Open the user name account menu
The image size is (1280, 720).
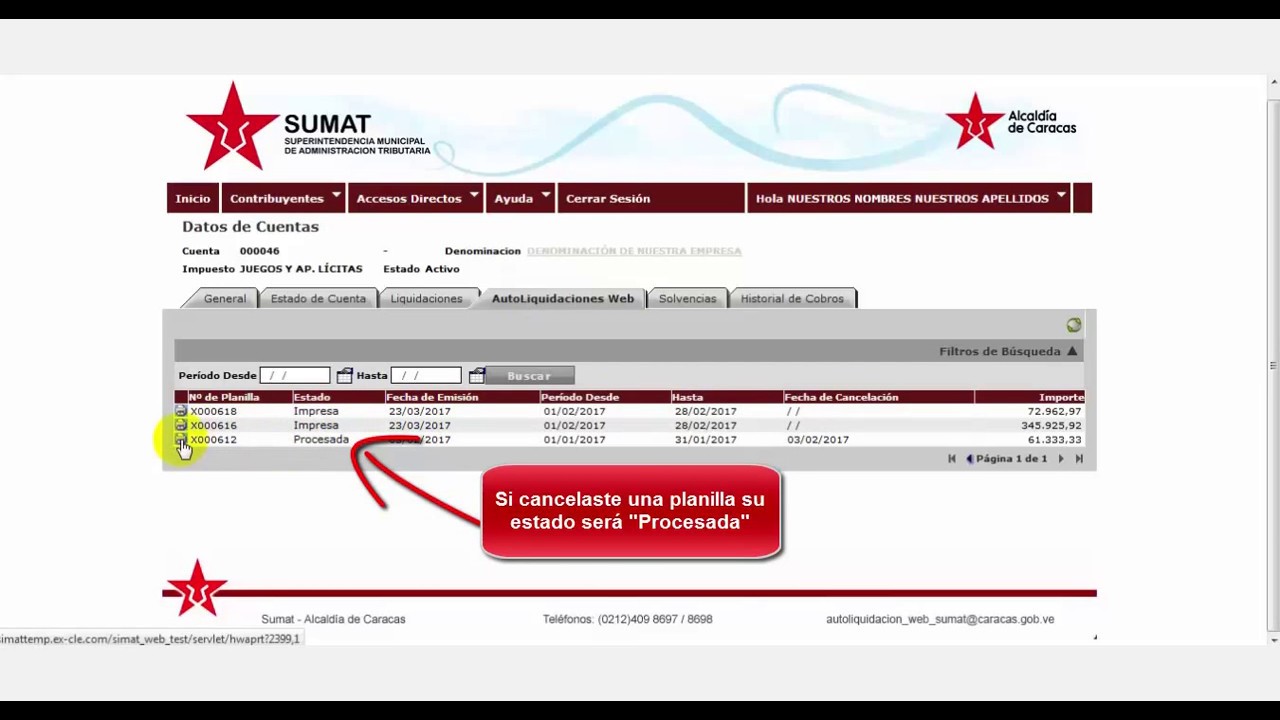[x=910, y=198]
